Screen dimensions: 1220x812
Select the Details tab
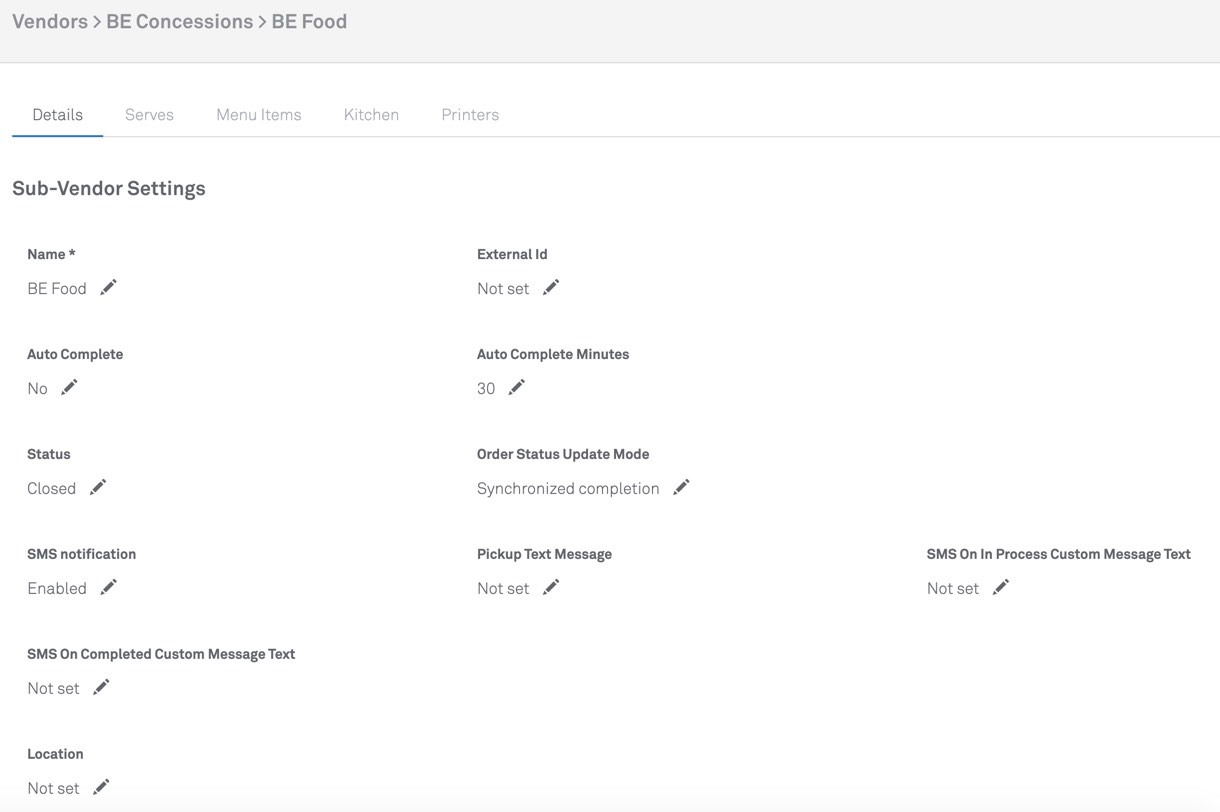click(57, 115)
